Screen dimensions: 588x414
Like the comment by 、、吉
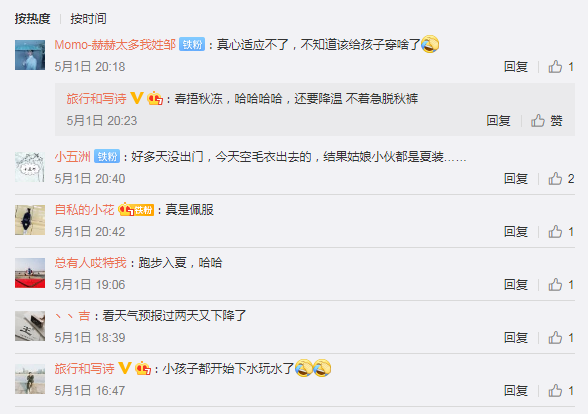(x=561, y=338)
